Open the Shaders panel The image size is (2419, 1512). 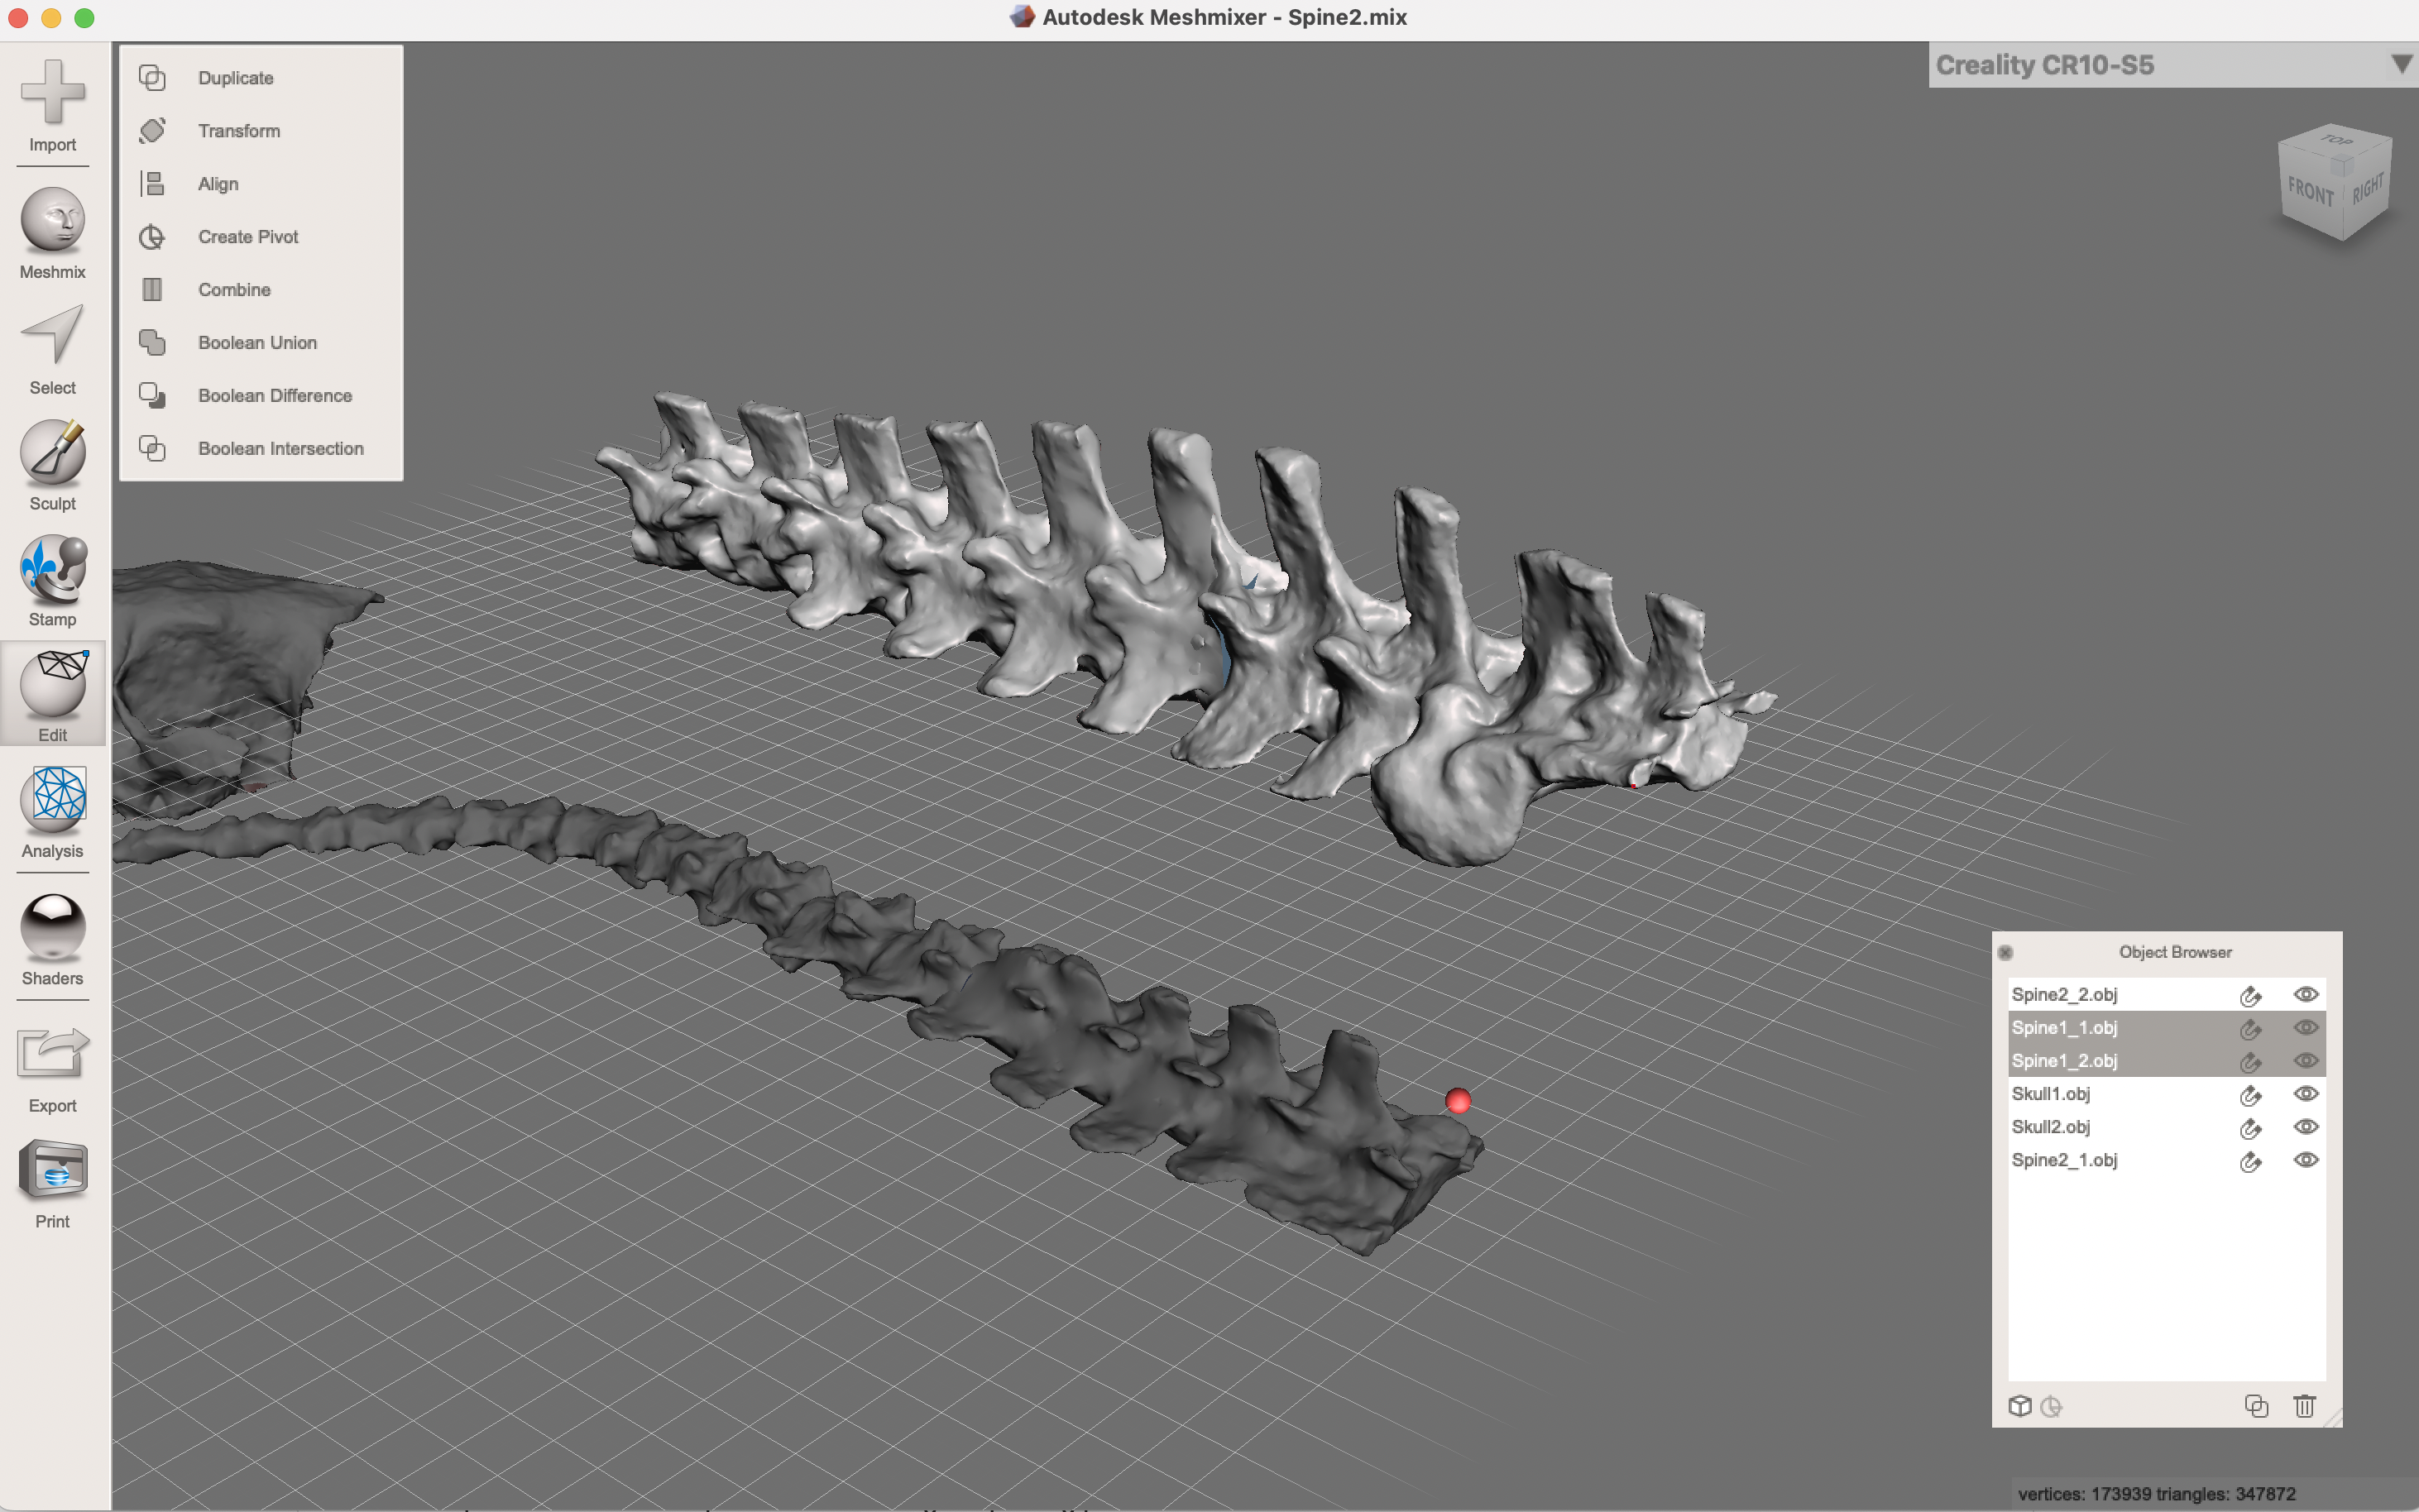tap(52, 940)
